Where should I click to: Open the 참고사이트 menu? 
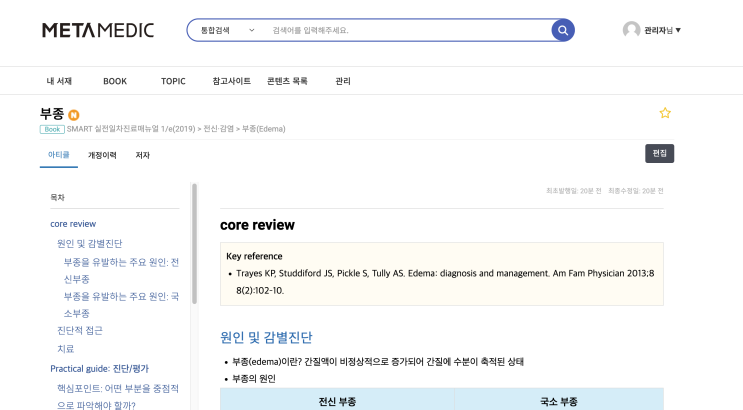[232, 81]
